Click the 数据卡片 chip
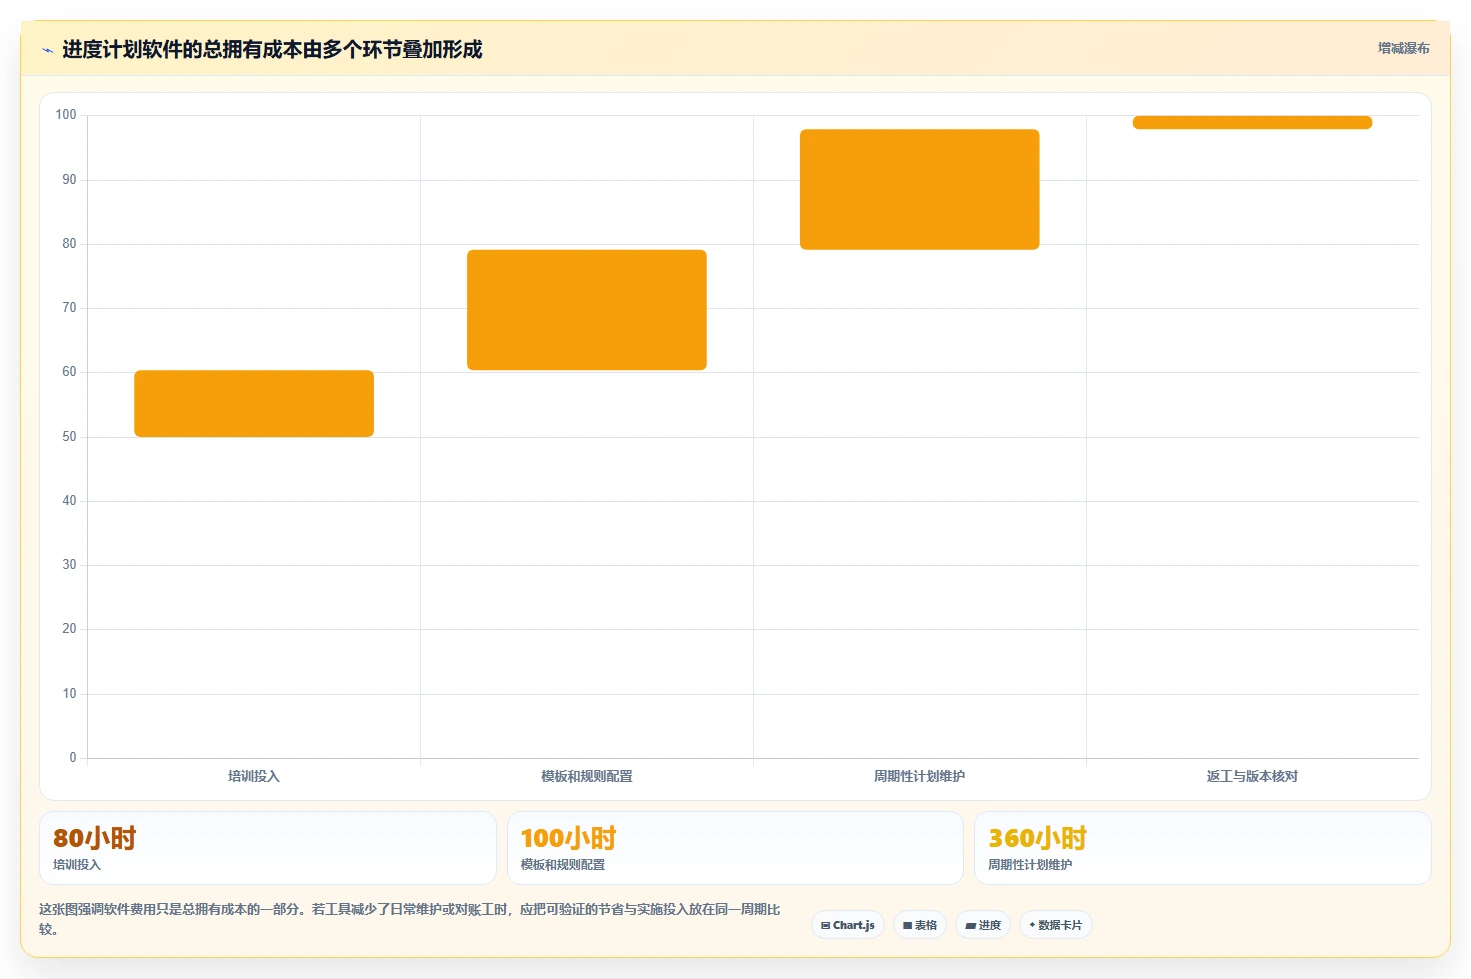The image size is (1471, 979). pyautogui.click(x=1056, y=925)
